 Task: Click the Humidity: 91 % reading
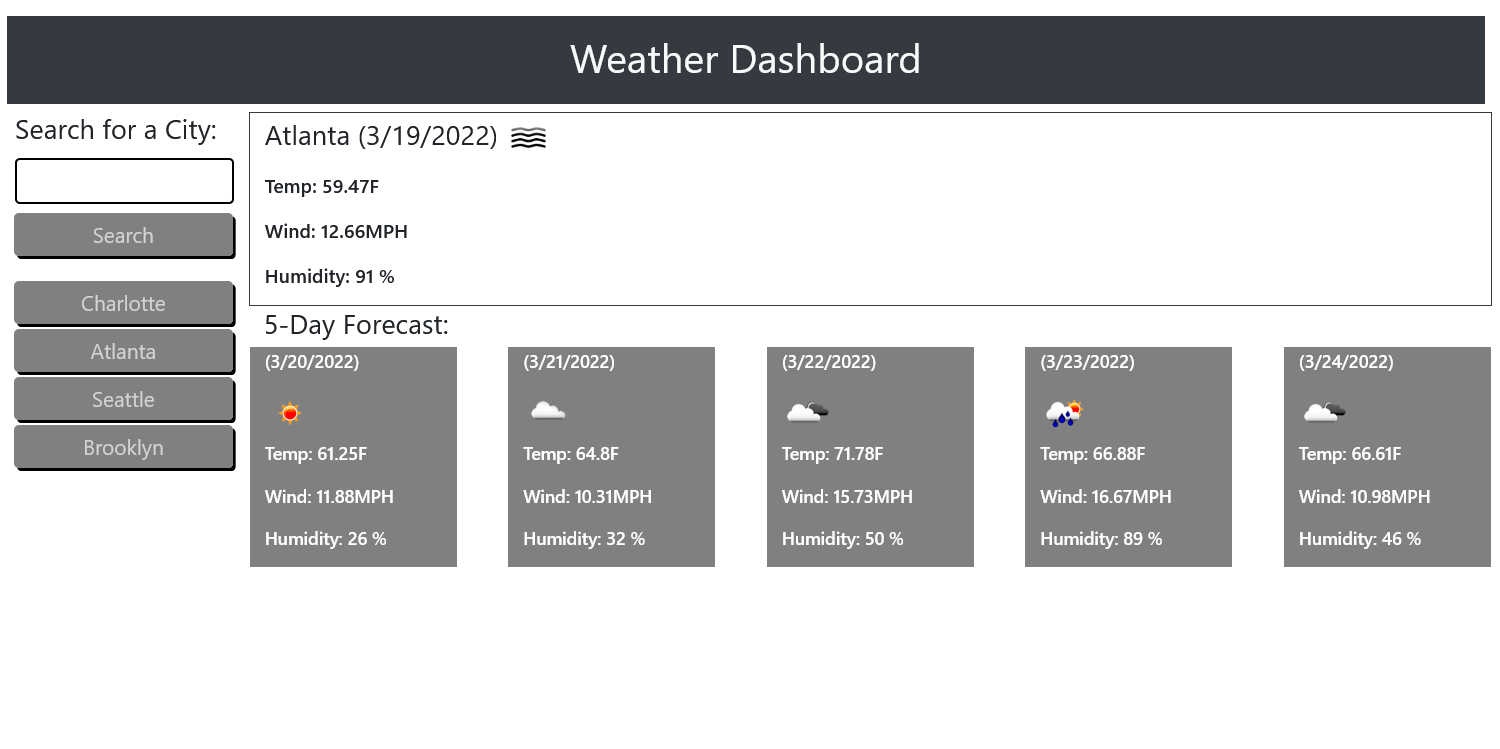[x=328, y=276]
